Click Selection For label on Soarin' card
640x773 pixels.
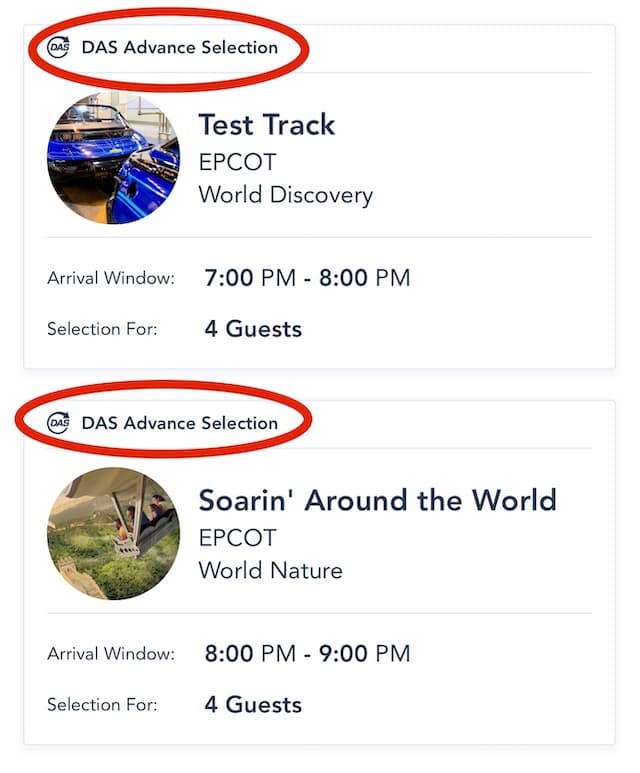pos(102,704)
